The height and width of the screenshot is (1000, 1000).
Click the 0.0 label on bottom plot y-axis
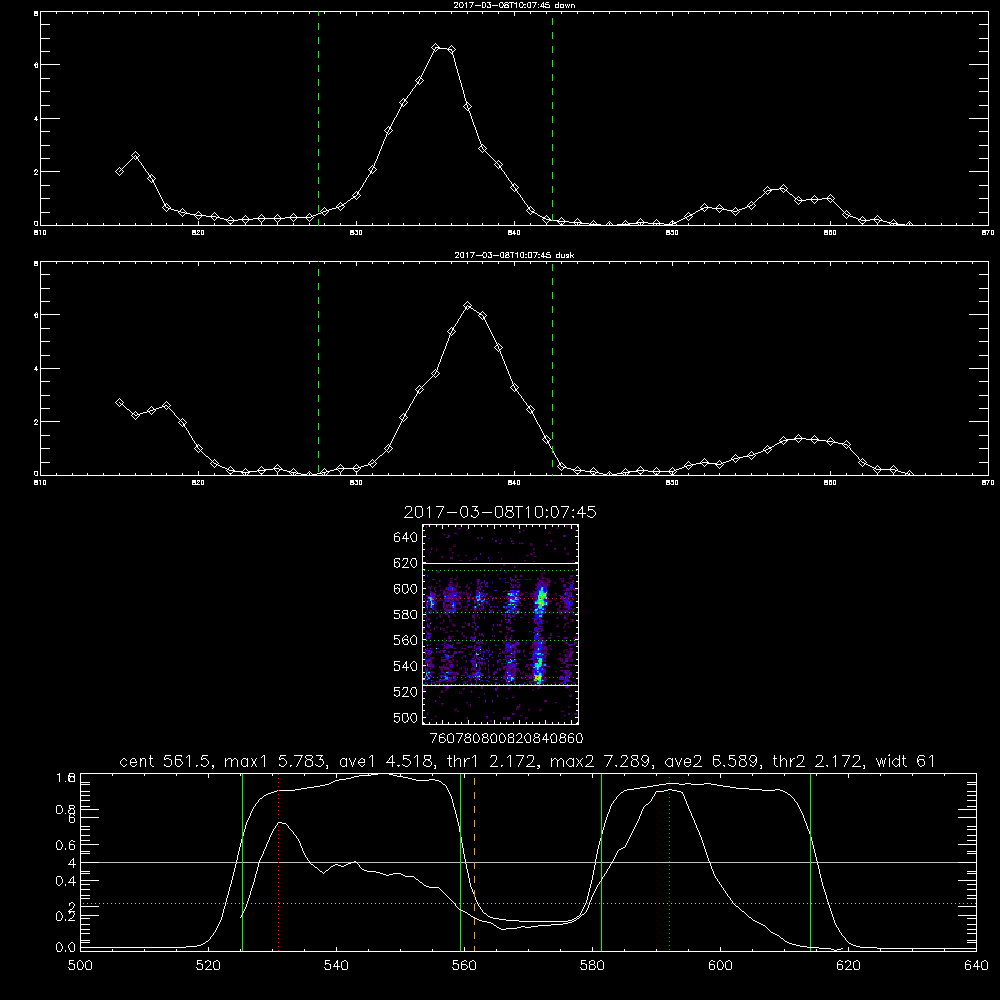coord(66,948)
